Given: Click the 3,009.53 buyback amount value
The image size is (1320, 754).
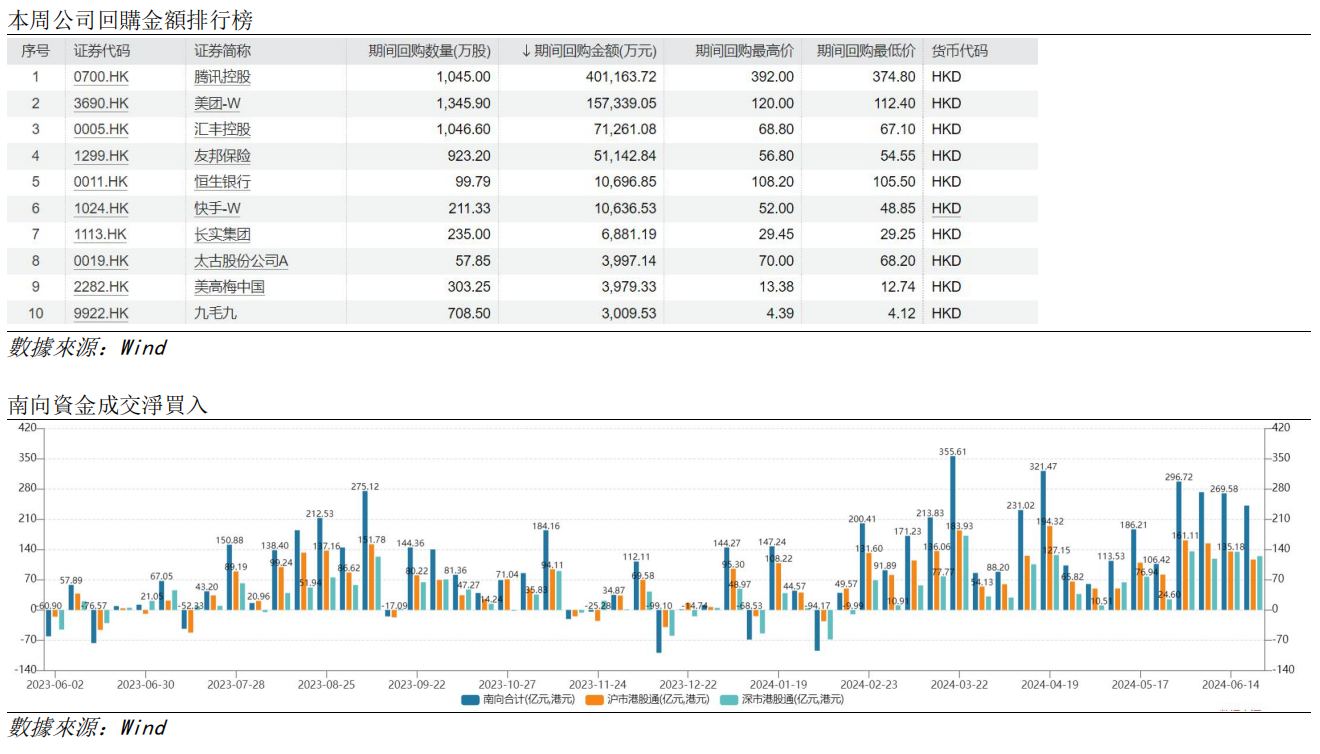Looking at the screenshot, I should pos(629,313).
